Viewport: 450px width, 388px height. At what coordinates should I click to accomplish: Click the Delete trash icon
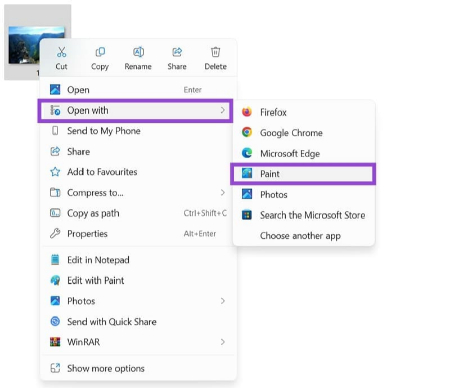(216, 52)
